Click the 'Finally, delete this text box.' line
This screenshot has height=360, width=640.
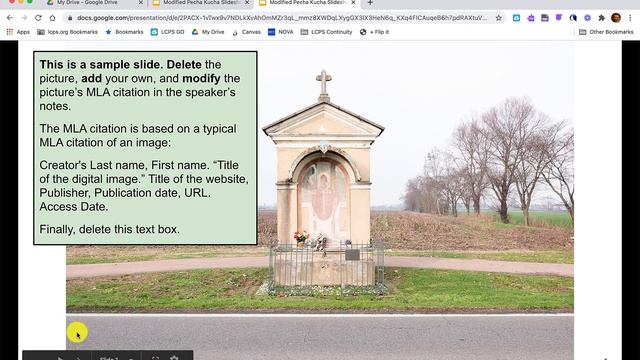[109, 229]
